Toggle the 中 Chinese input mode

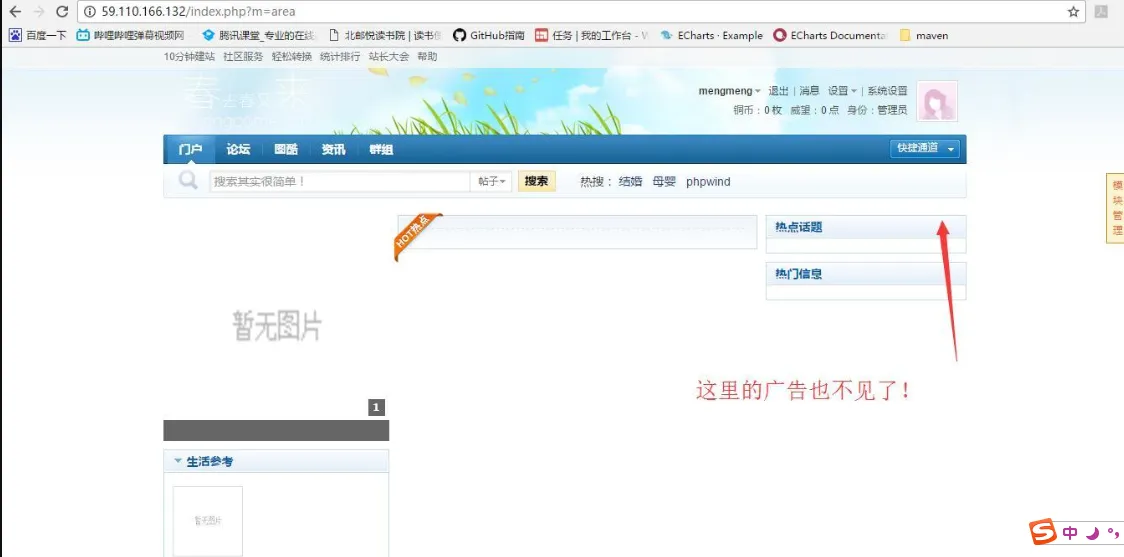pyautogui.click(x=1070, y=533)
